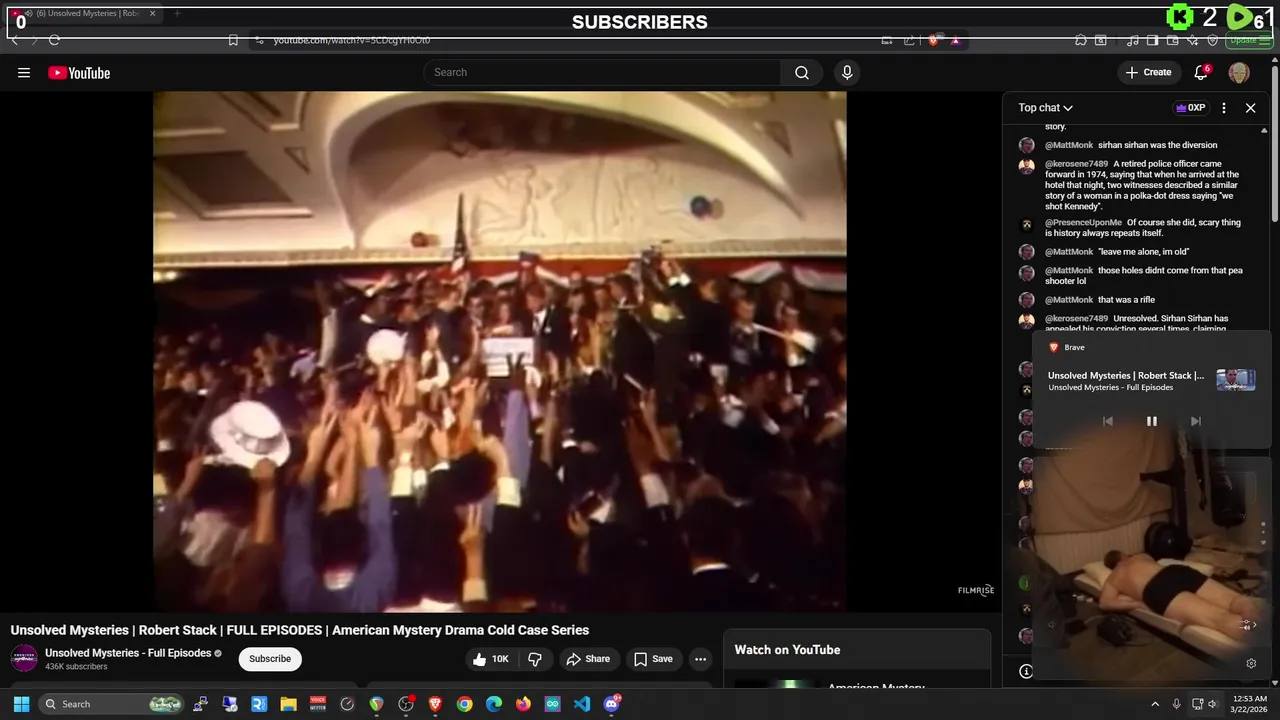The image size is (1280, 720).
Task: Close the live chat panel
Action: (1250, 108)
